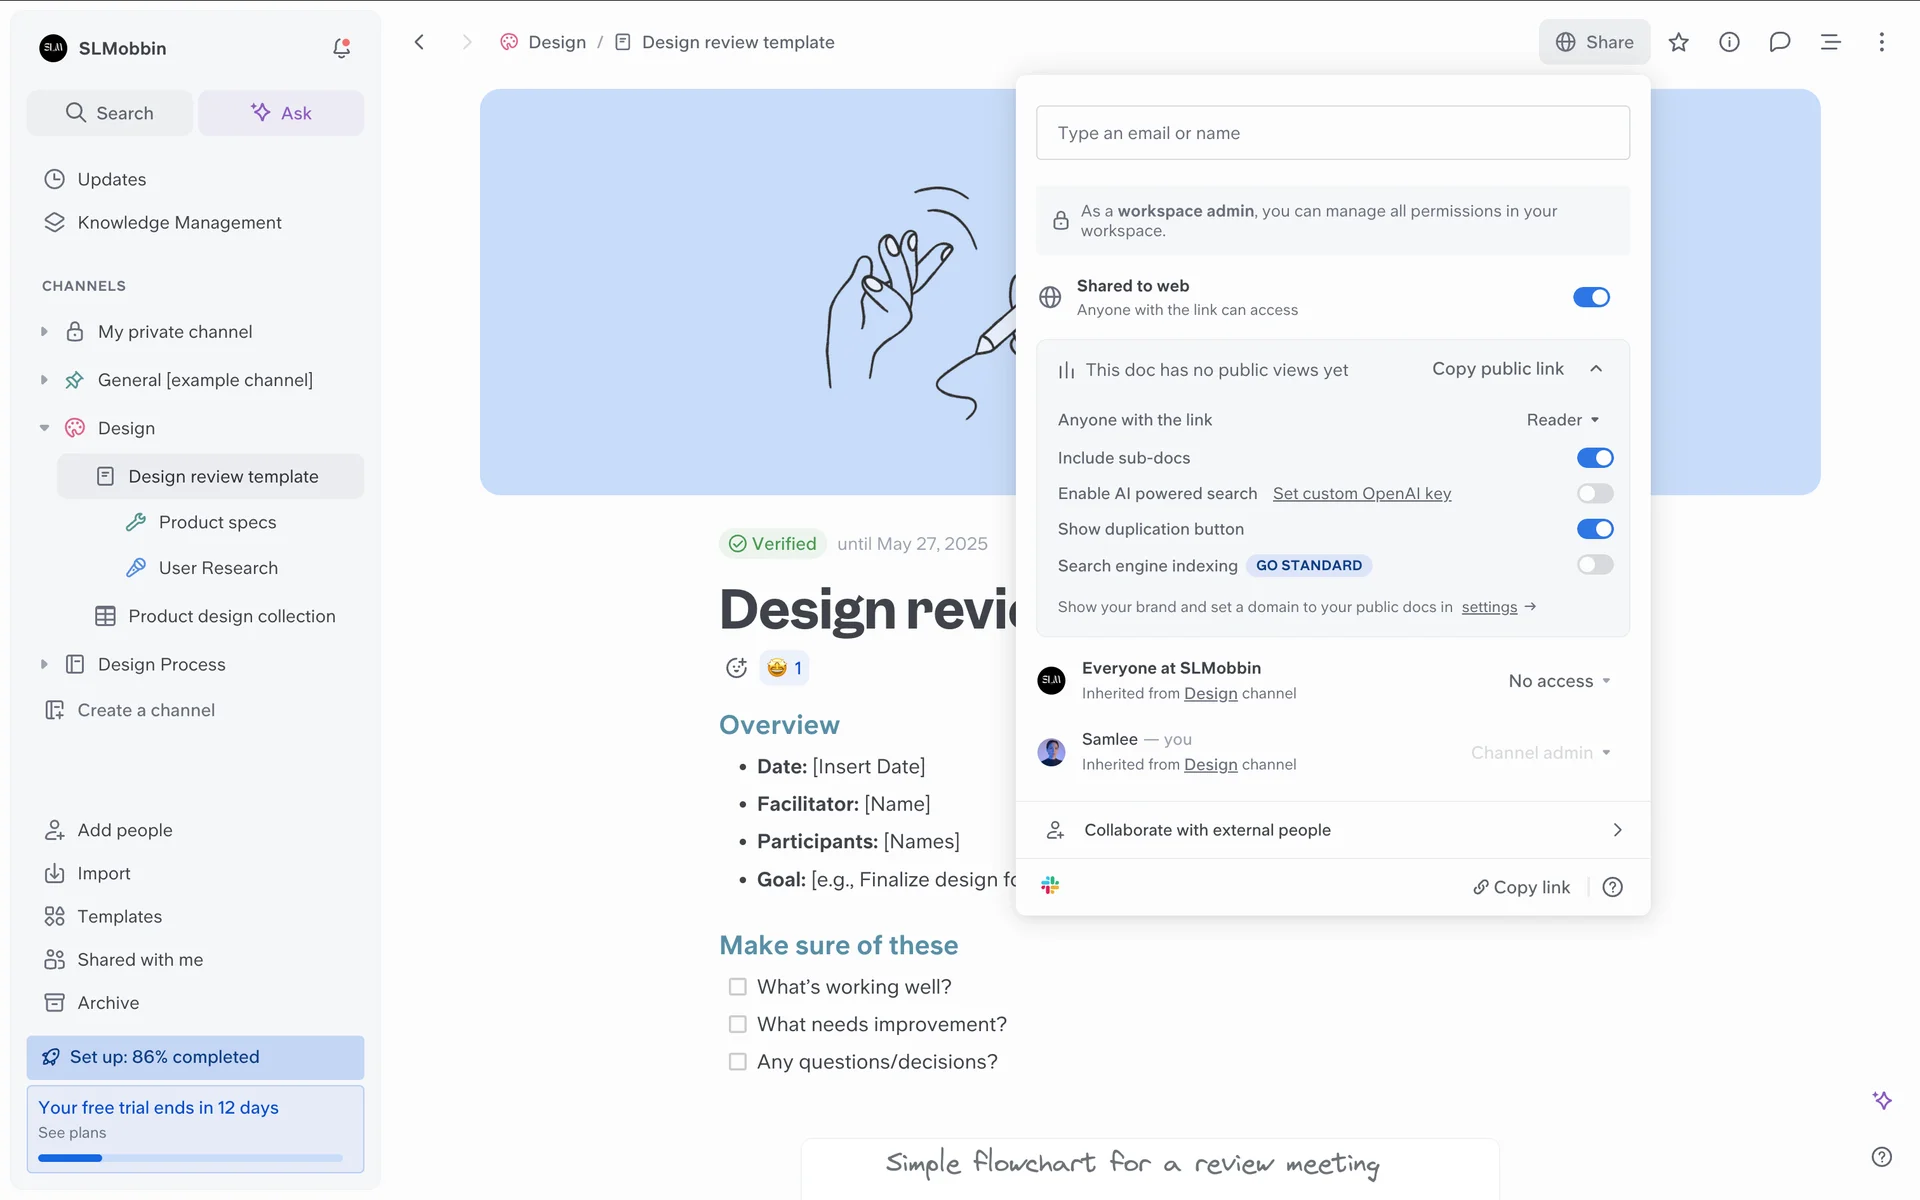Open Templates in the sidebar
The height and width of the screenshot is (1200, 1920).
pyautogui.click(x=119, y=916)
